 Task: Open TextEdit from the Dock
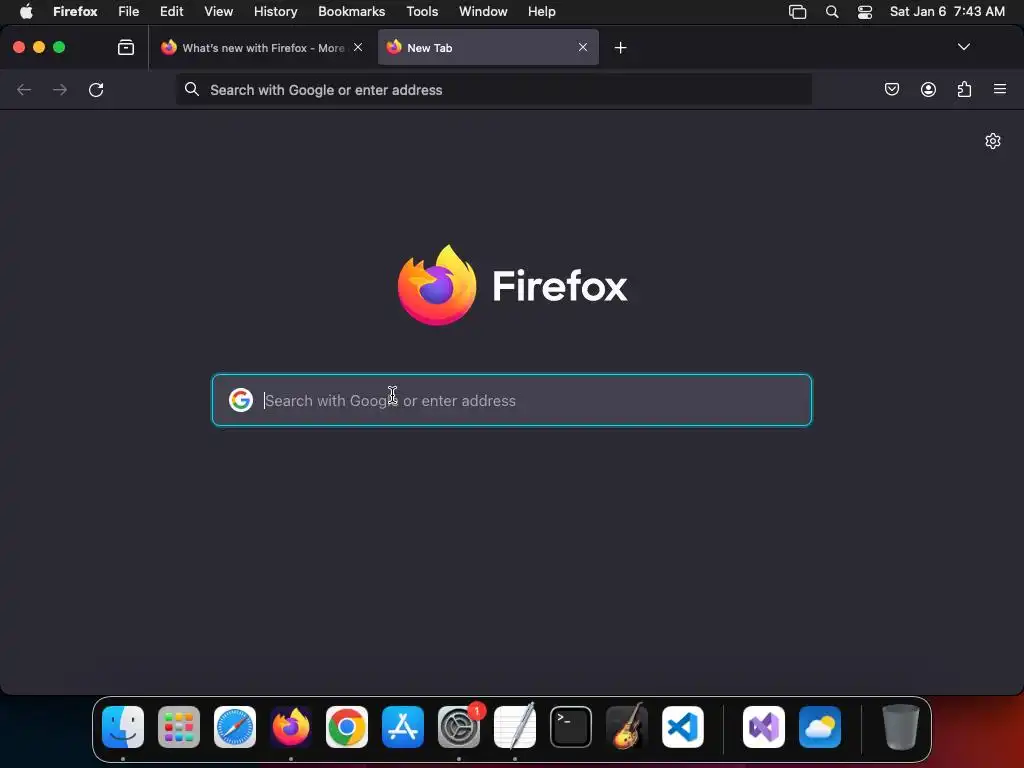[x=515, y=727]
